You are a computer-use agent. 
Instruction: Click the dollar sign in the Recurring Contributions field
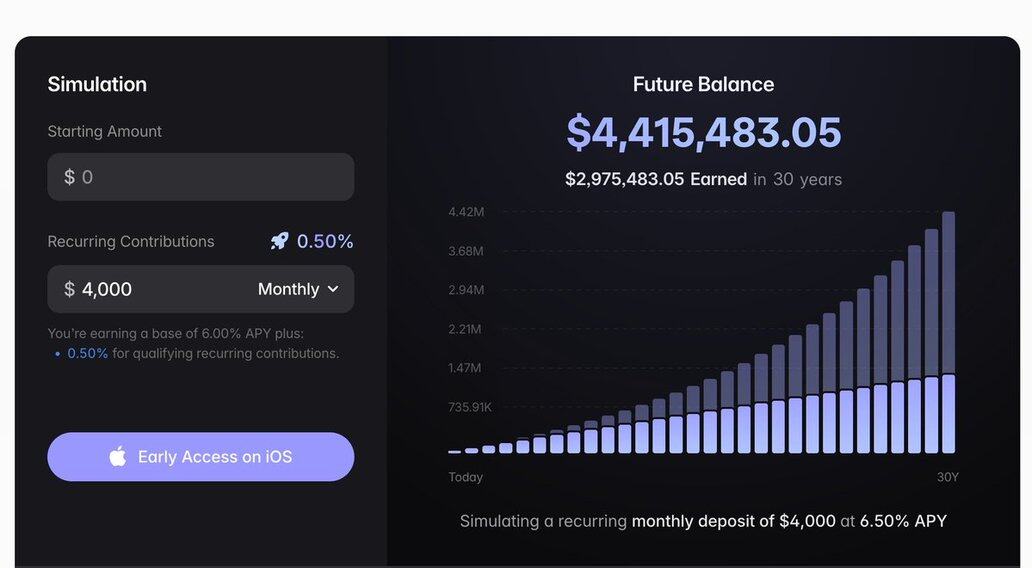[x=69, y=289]
